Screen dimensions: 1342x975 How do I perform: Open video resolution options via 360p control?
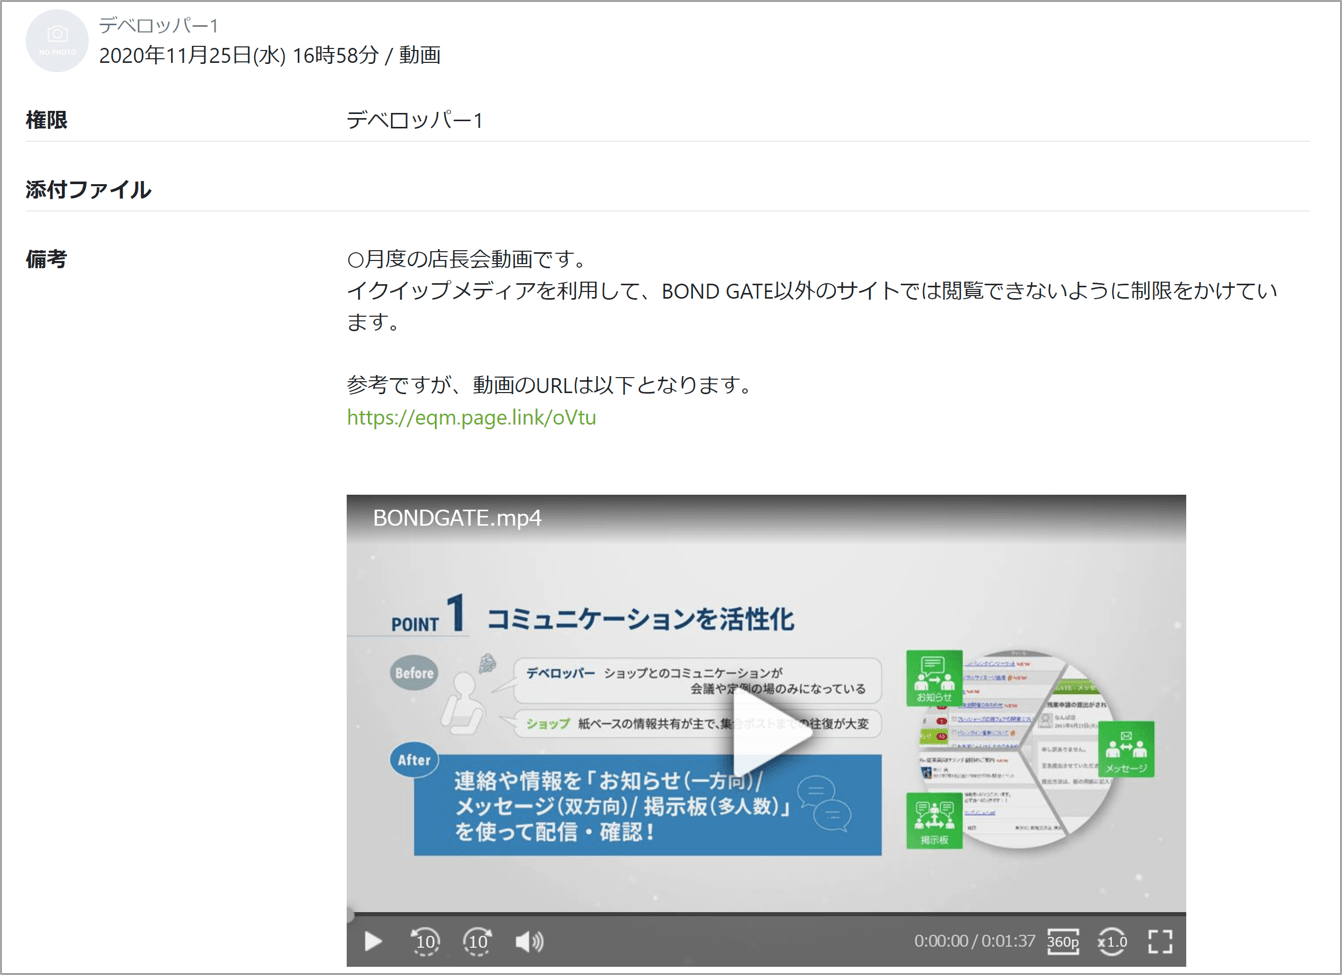tap(1063, 941)
